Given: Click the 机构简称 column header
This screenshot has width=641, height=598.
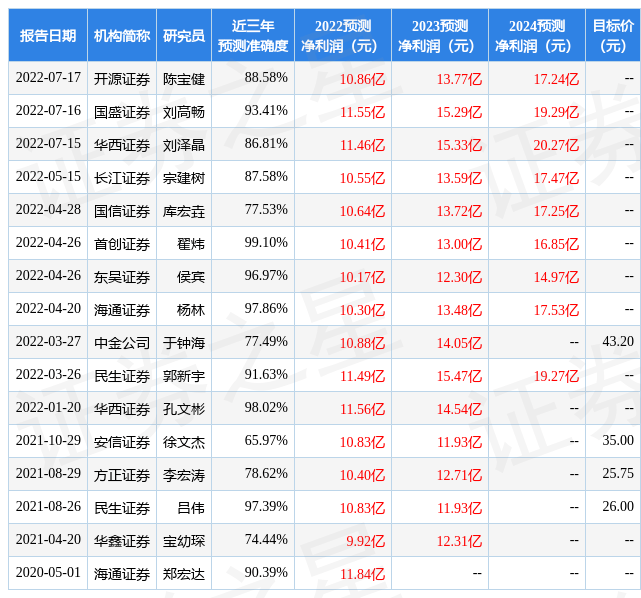Looking at the screenshot, I should [x=122, y=36].
